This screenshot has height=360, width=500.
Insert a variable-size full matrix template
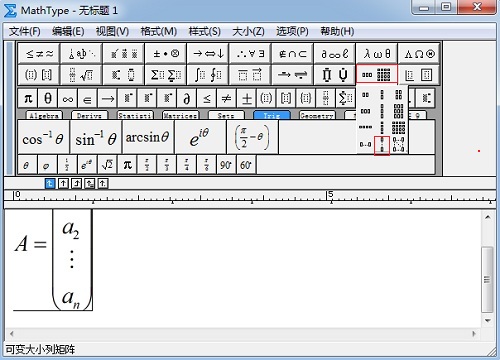(399, 145)
